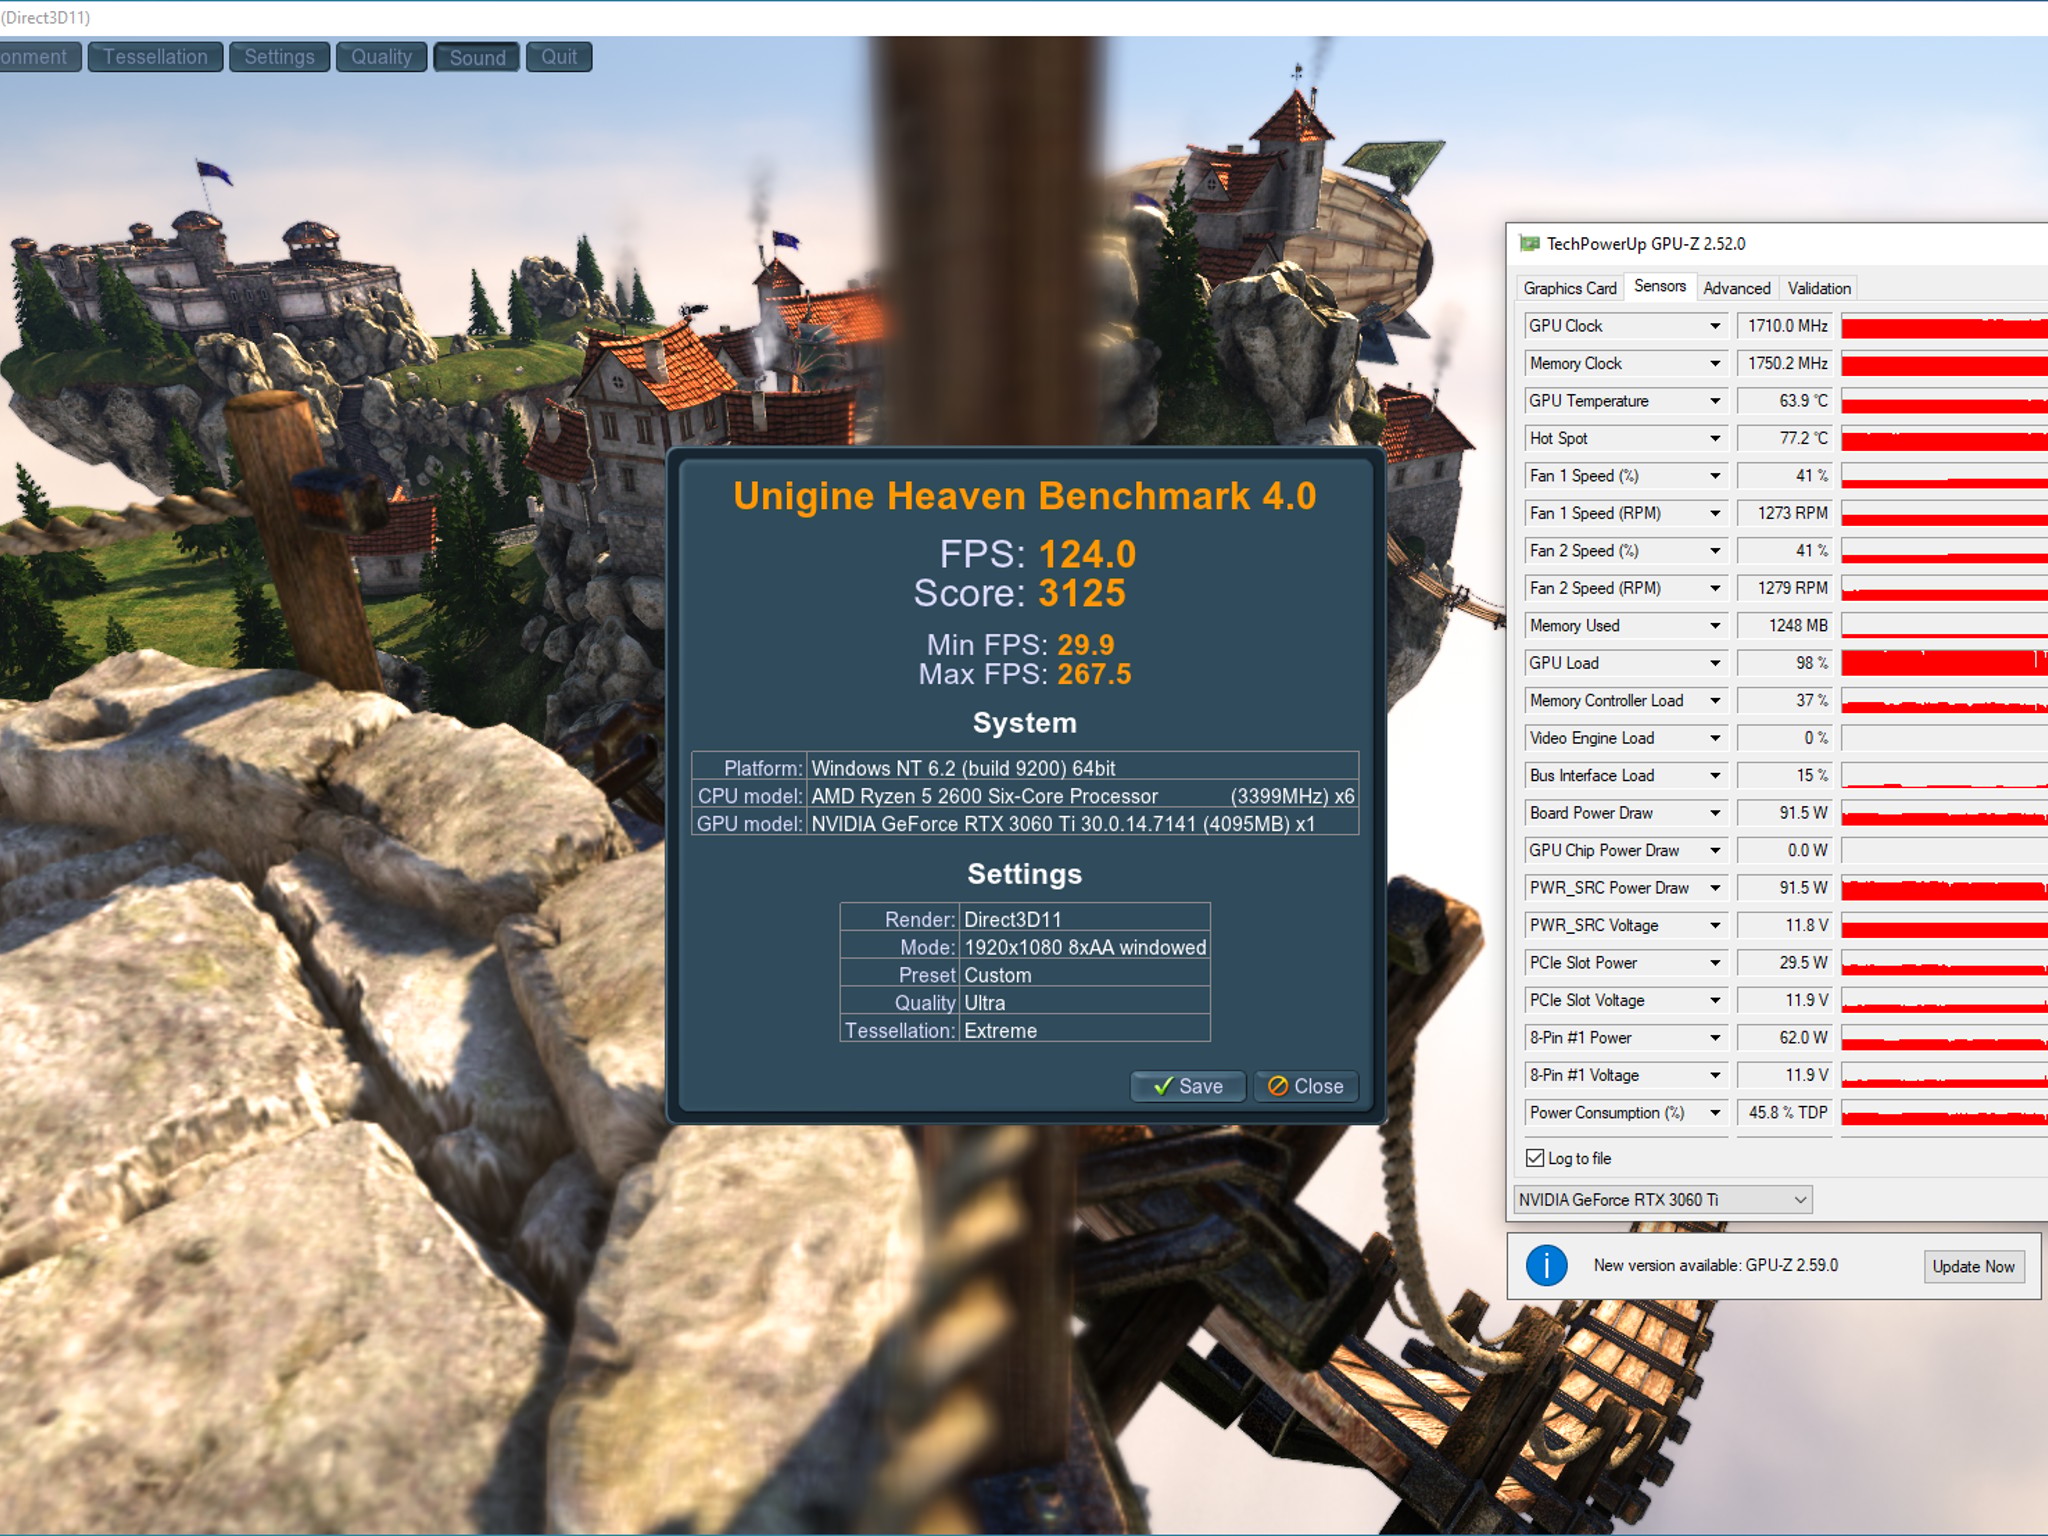Save the benchmark results
2048x1536 pixels.
(1188, 1086)
